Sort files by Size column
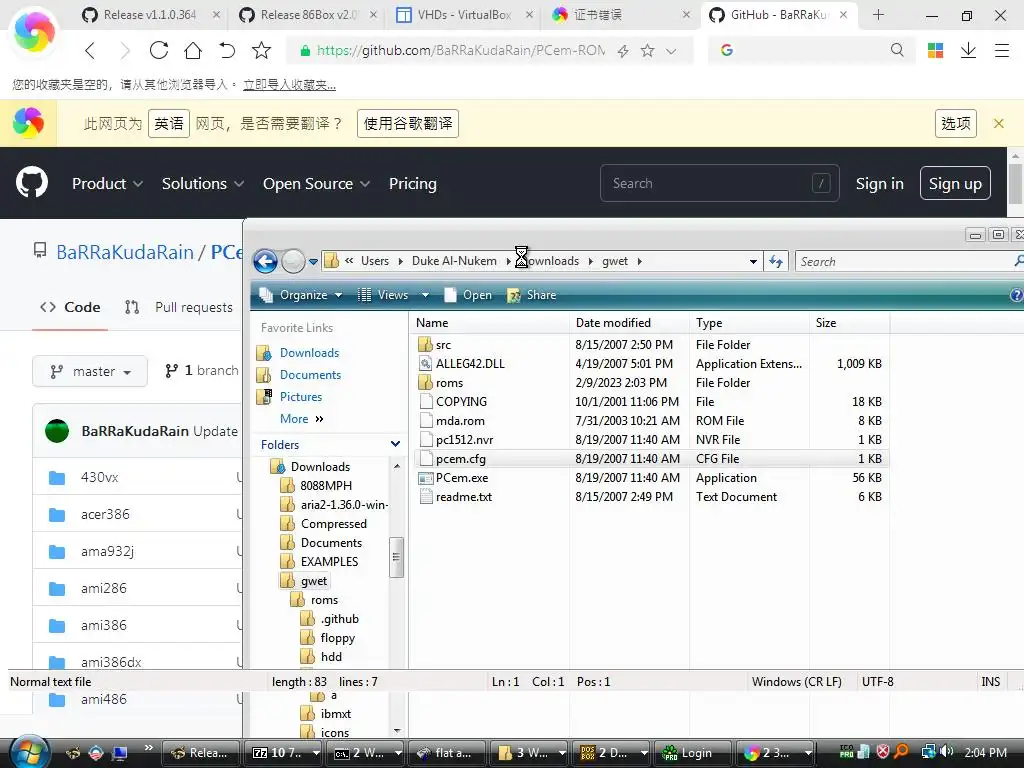The height and width of the screenshot is (768, 1024). (850, 323)
